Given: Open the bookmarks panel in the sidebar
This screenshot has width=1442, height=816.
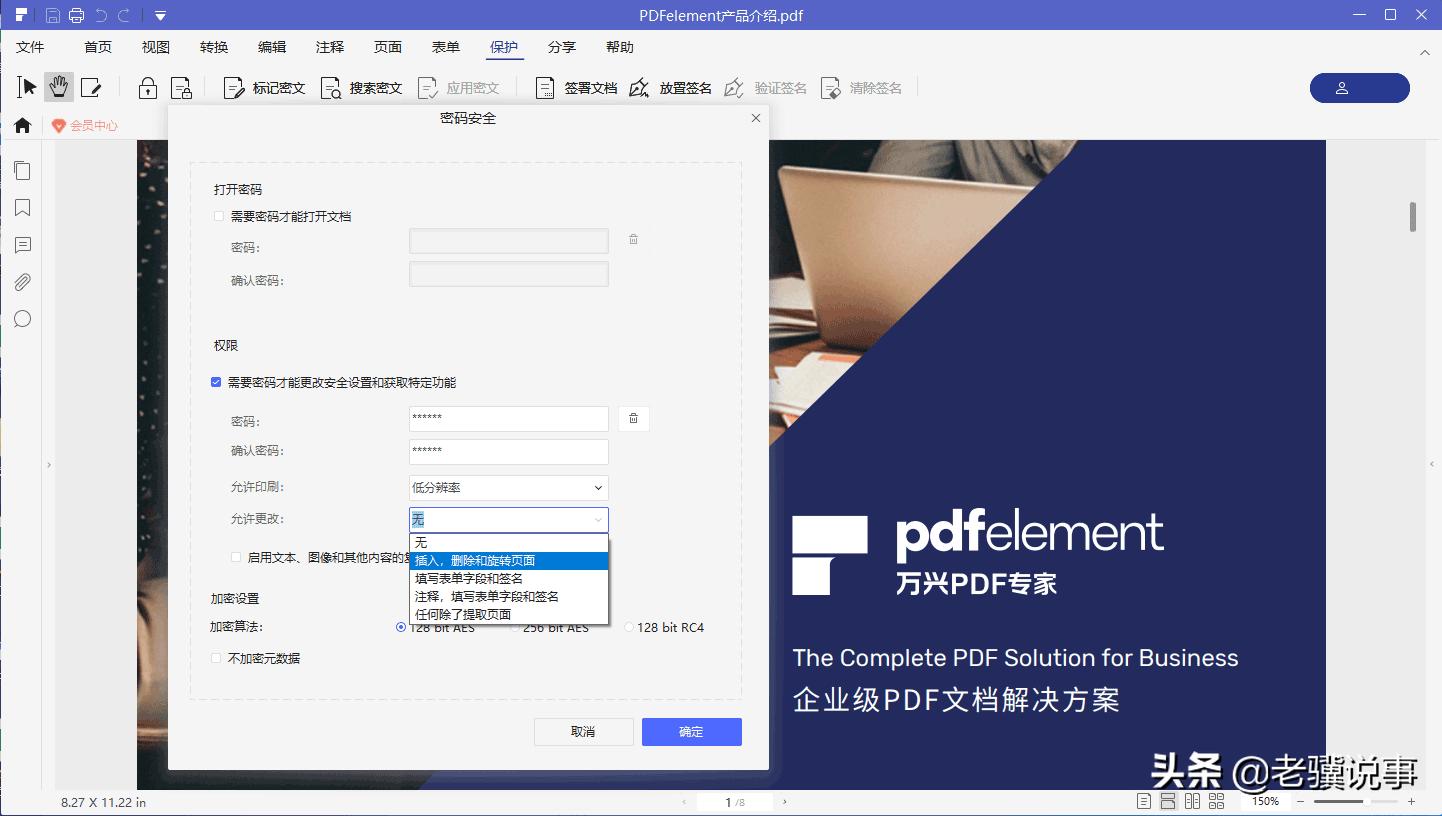Looking at the screenshot, I should [x=22, y=208].
